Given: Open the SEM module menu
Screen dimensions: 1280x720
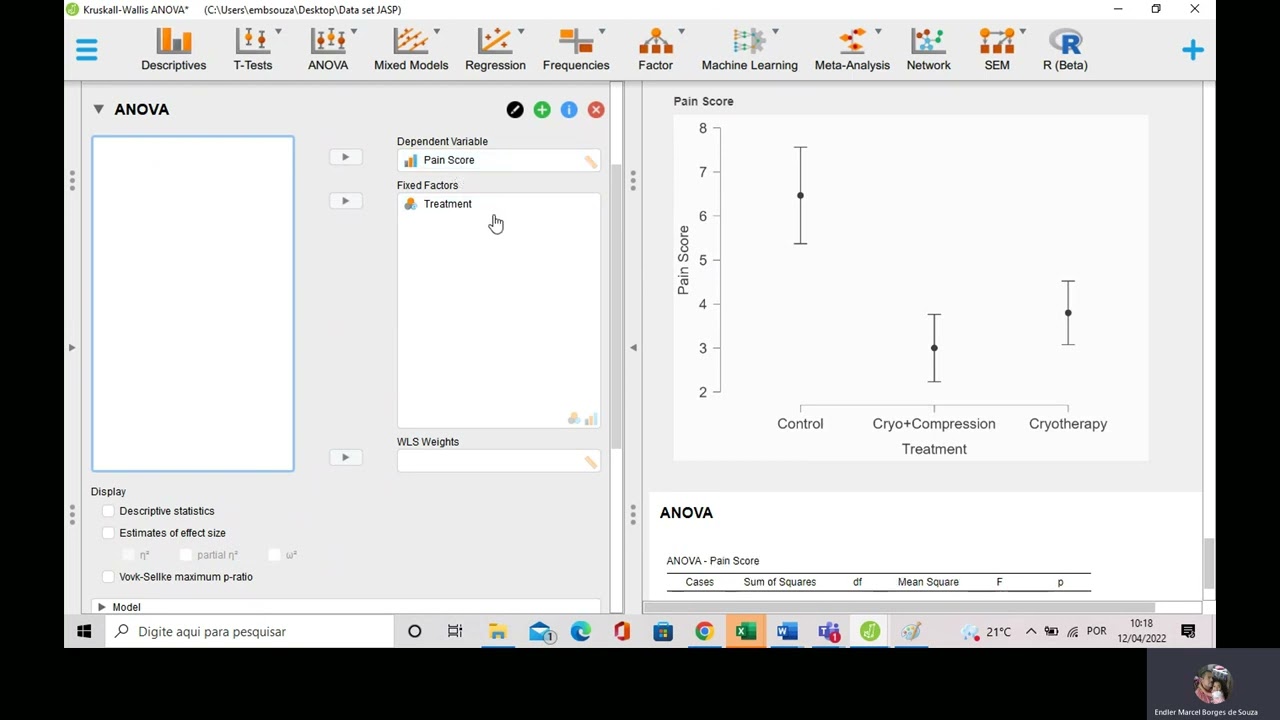Looking at the screenshot, I should (x=997, y=49).
